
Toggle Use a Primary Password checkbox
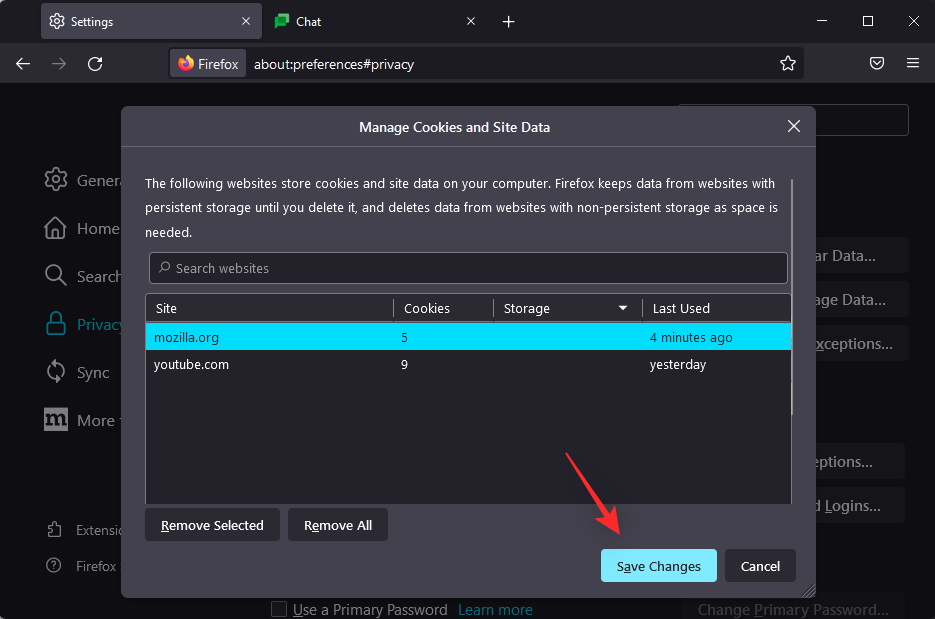(280, 610)
